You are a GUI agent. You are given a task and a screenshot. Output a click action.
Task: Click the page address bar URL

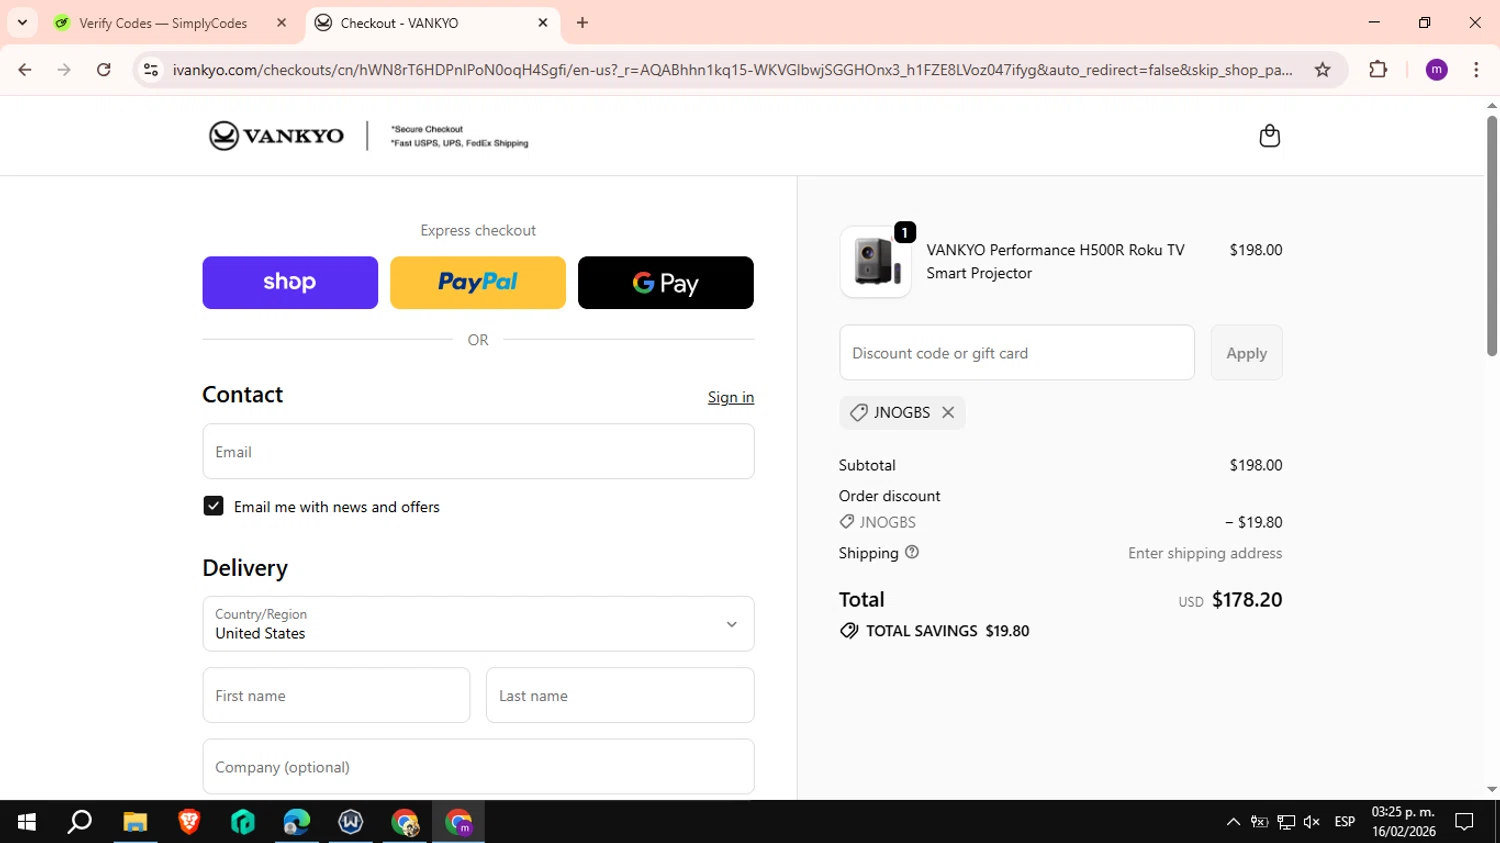732,70
